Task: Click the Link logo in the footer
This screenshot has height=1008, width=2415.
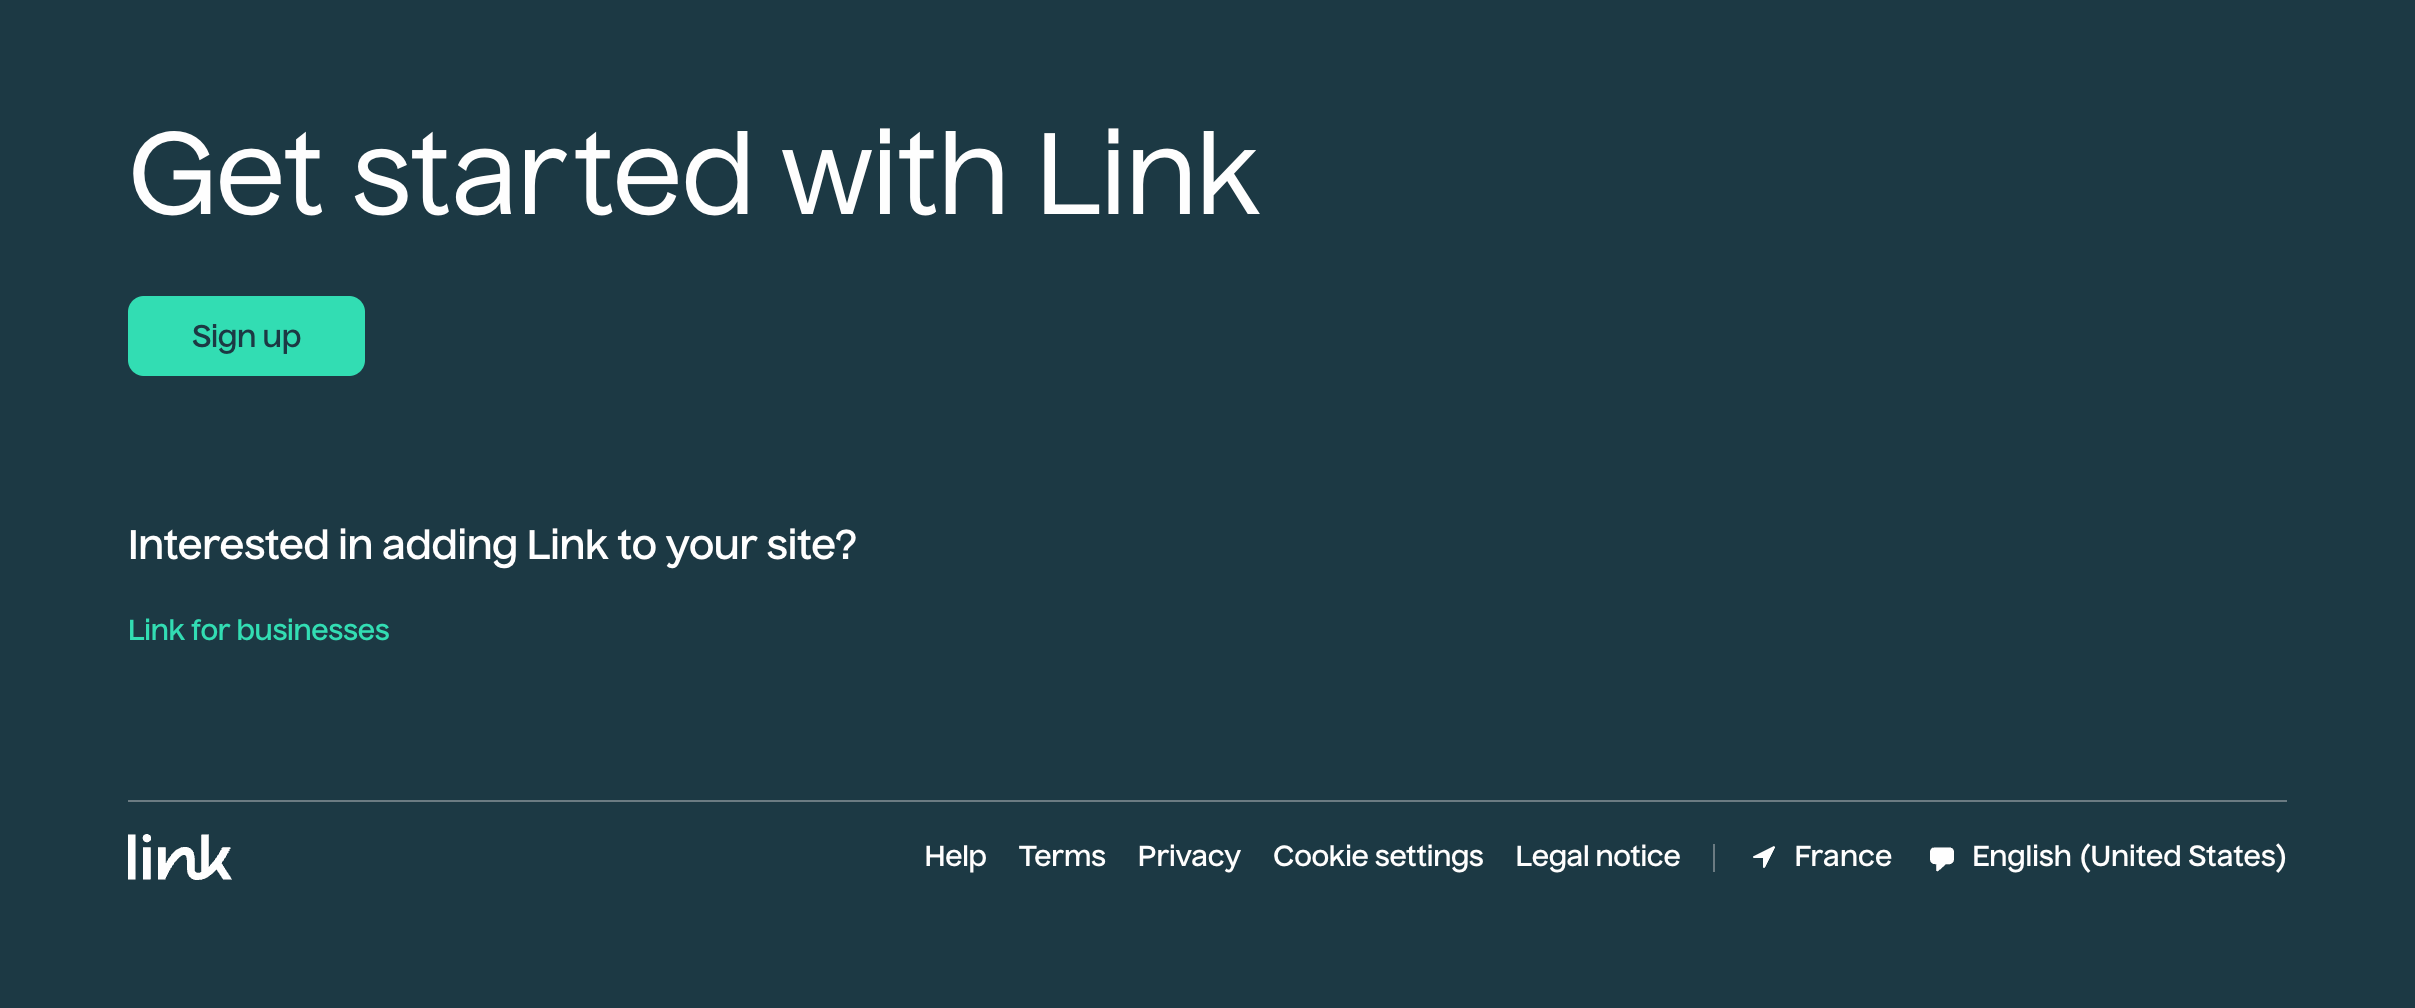Action: pos(180,857)
